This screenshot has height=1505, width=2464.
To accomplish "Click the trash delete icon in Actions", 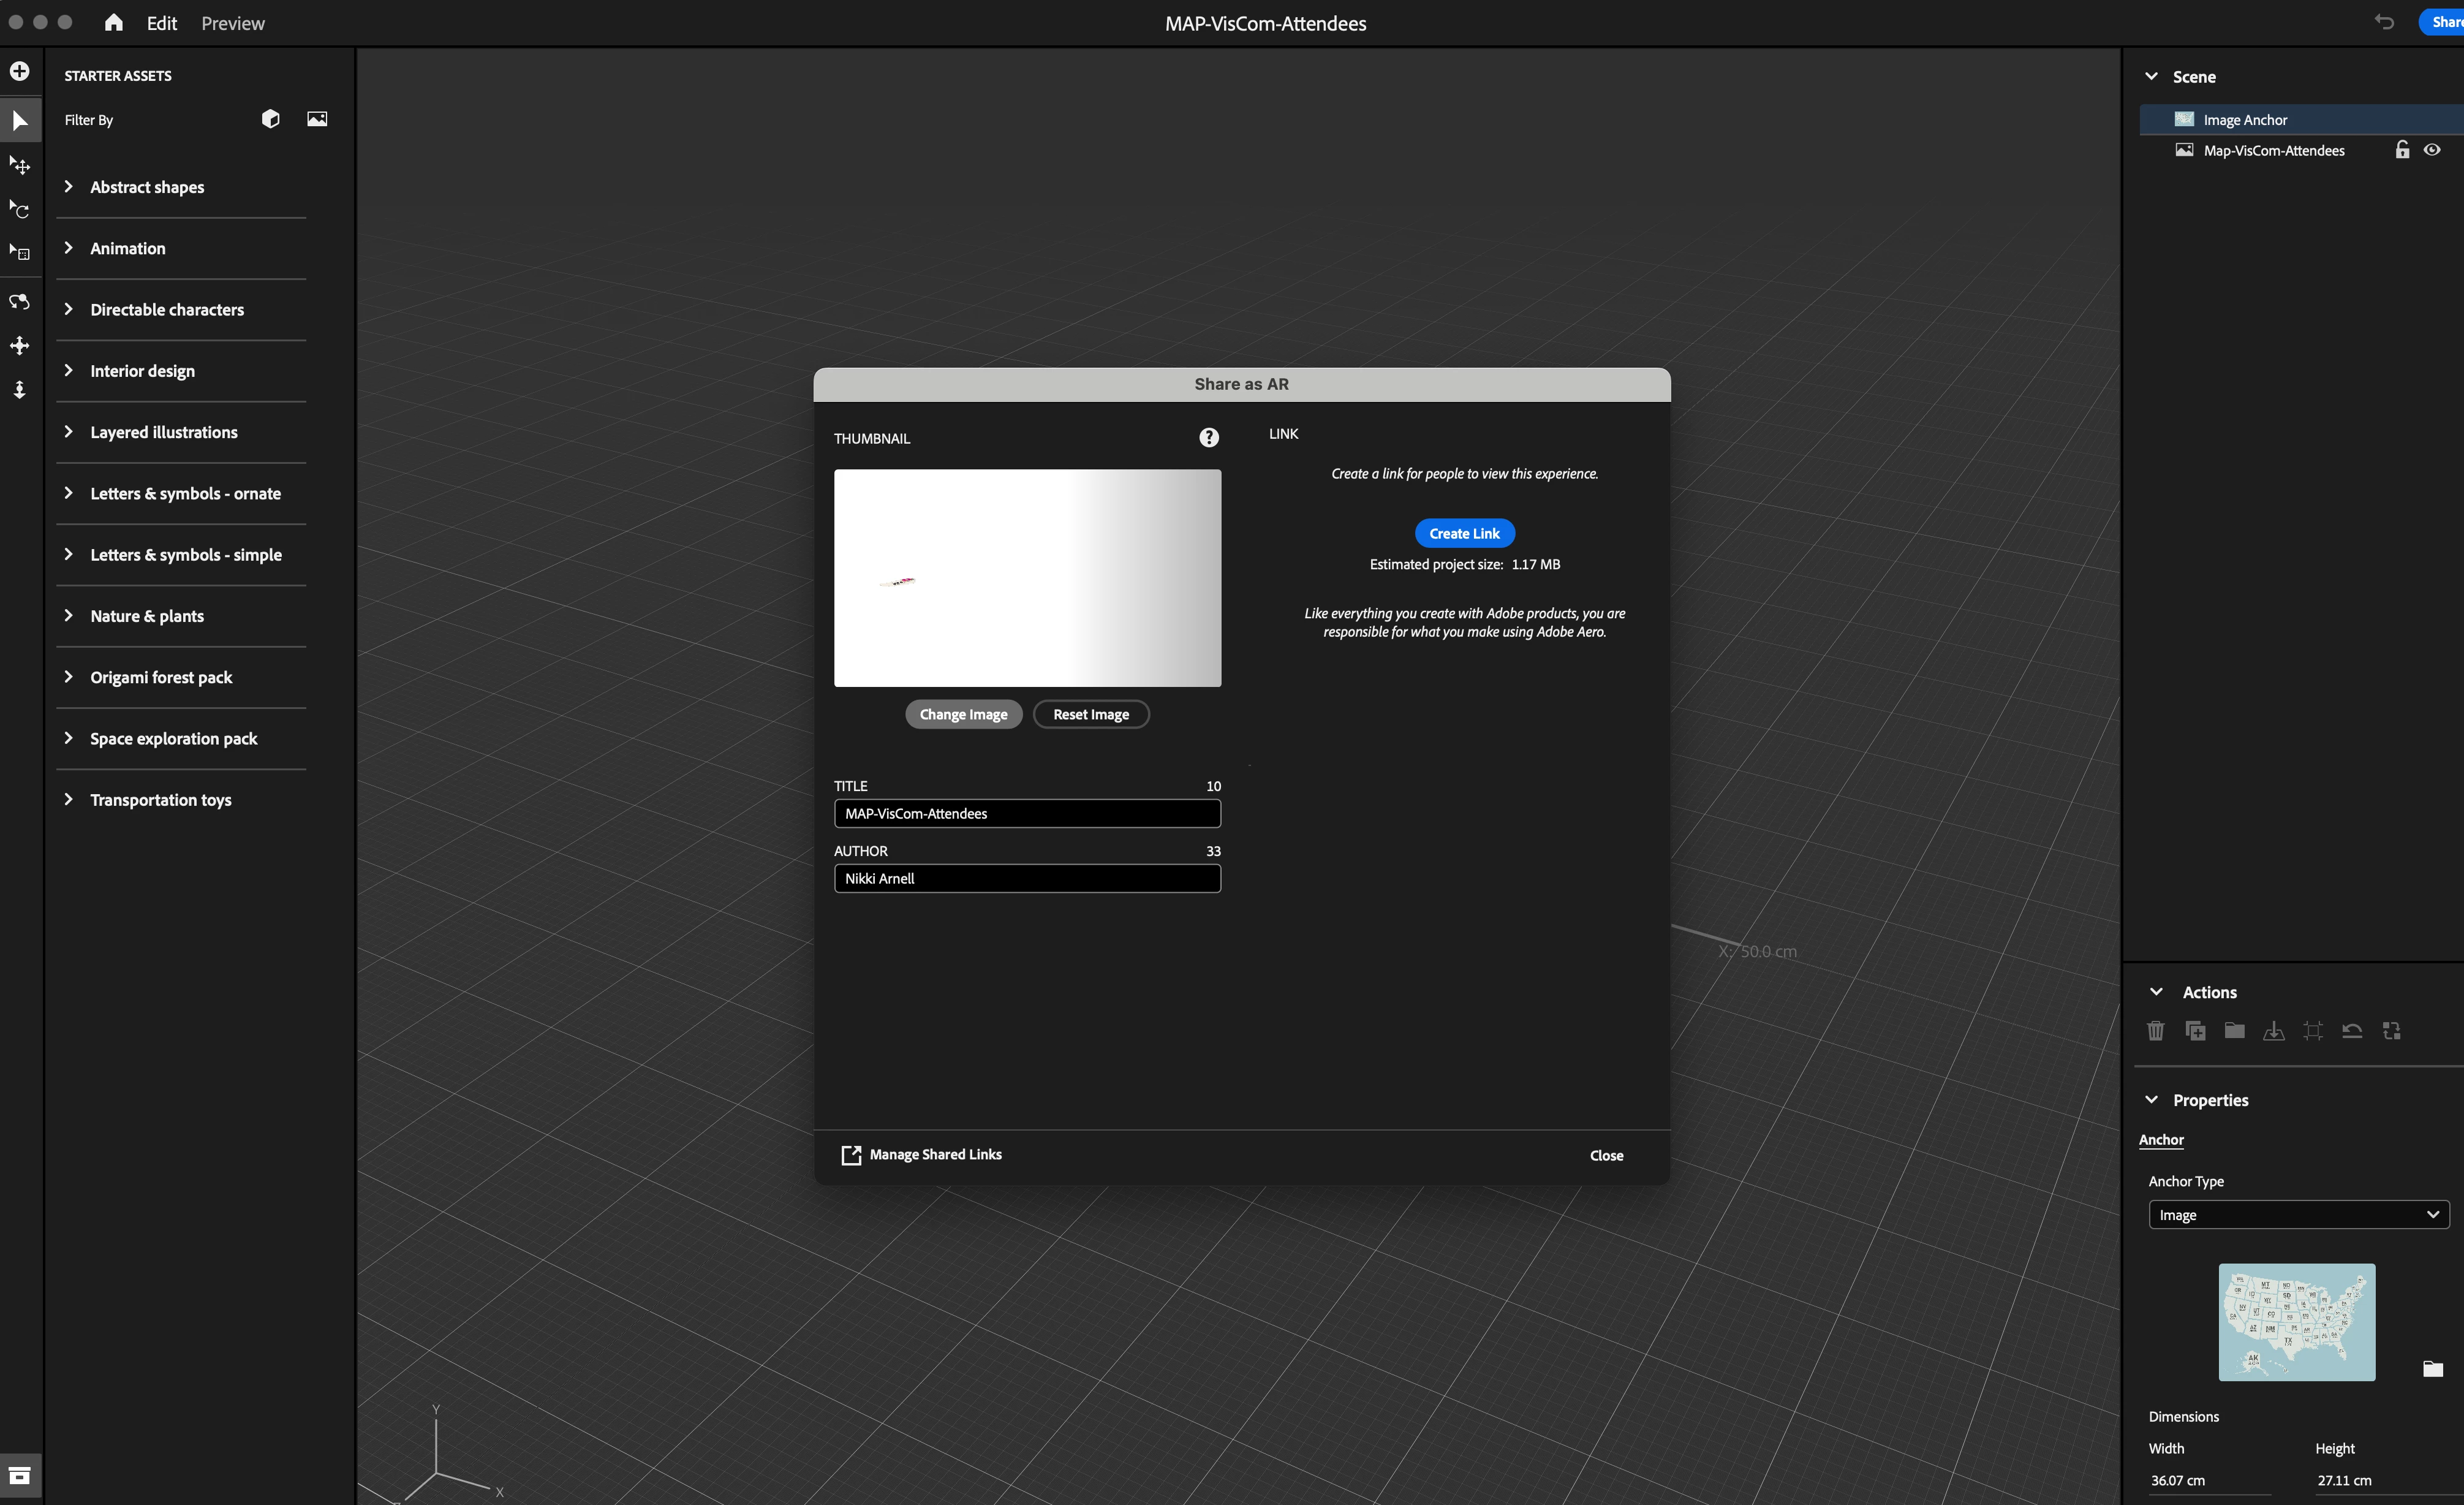I will [x=2156, y=1030].
